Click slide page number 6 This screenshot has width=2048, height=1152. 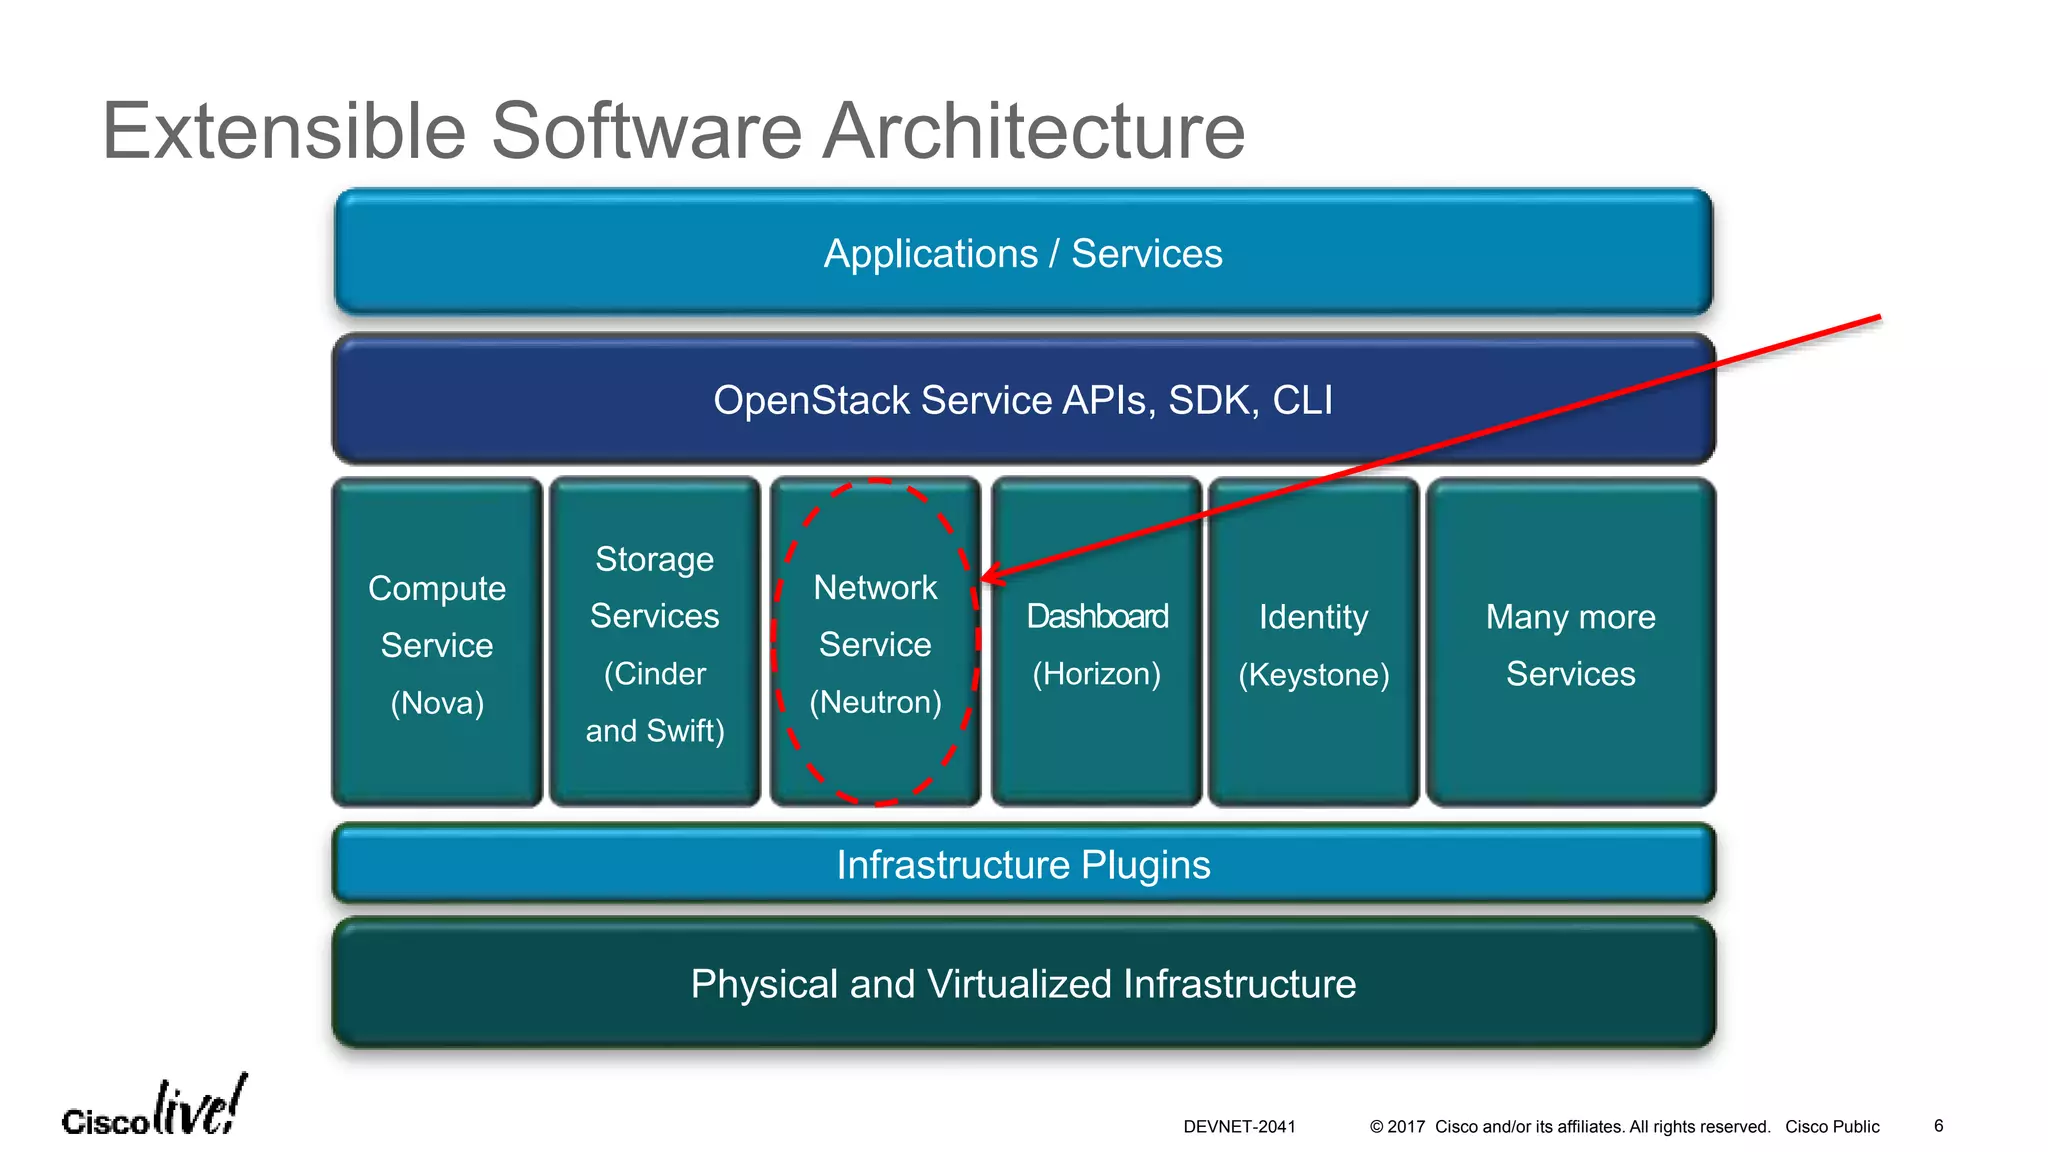1938,1126
